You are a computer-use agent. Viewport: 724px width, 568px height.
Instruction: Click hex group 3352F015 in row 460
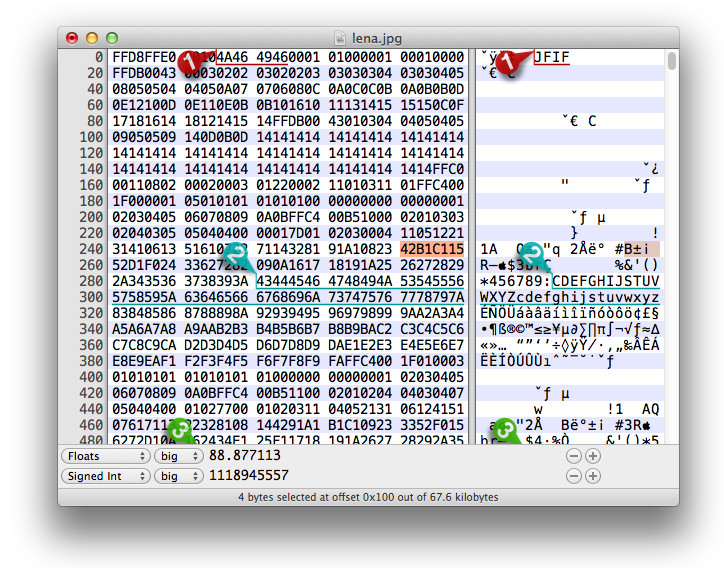(x=432, y=425)
